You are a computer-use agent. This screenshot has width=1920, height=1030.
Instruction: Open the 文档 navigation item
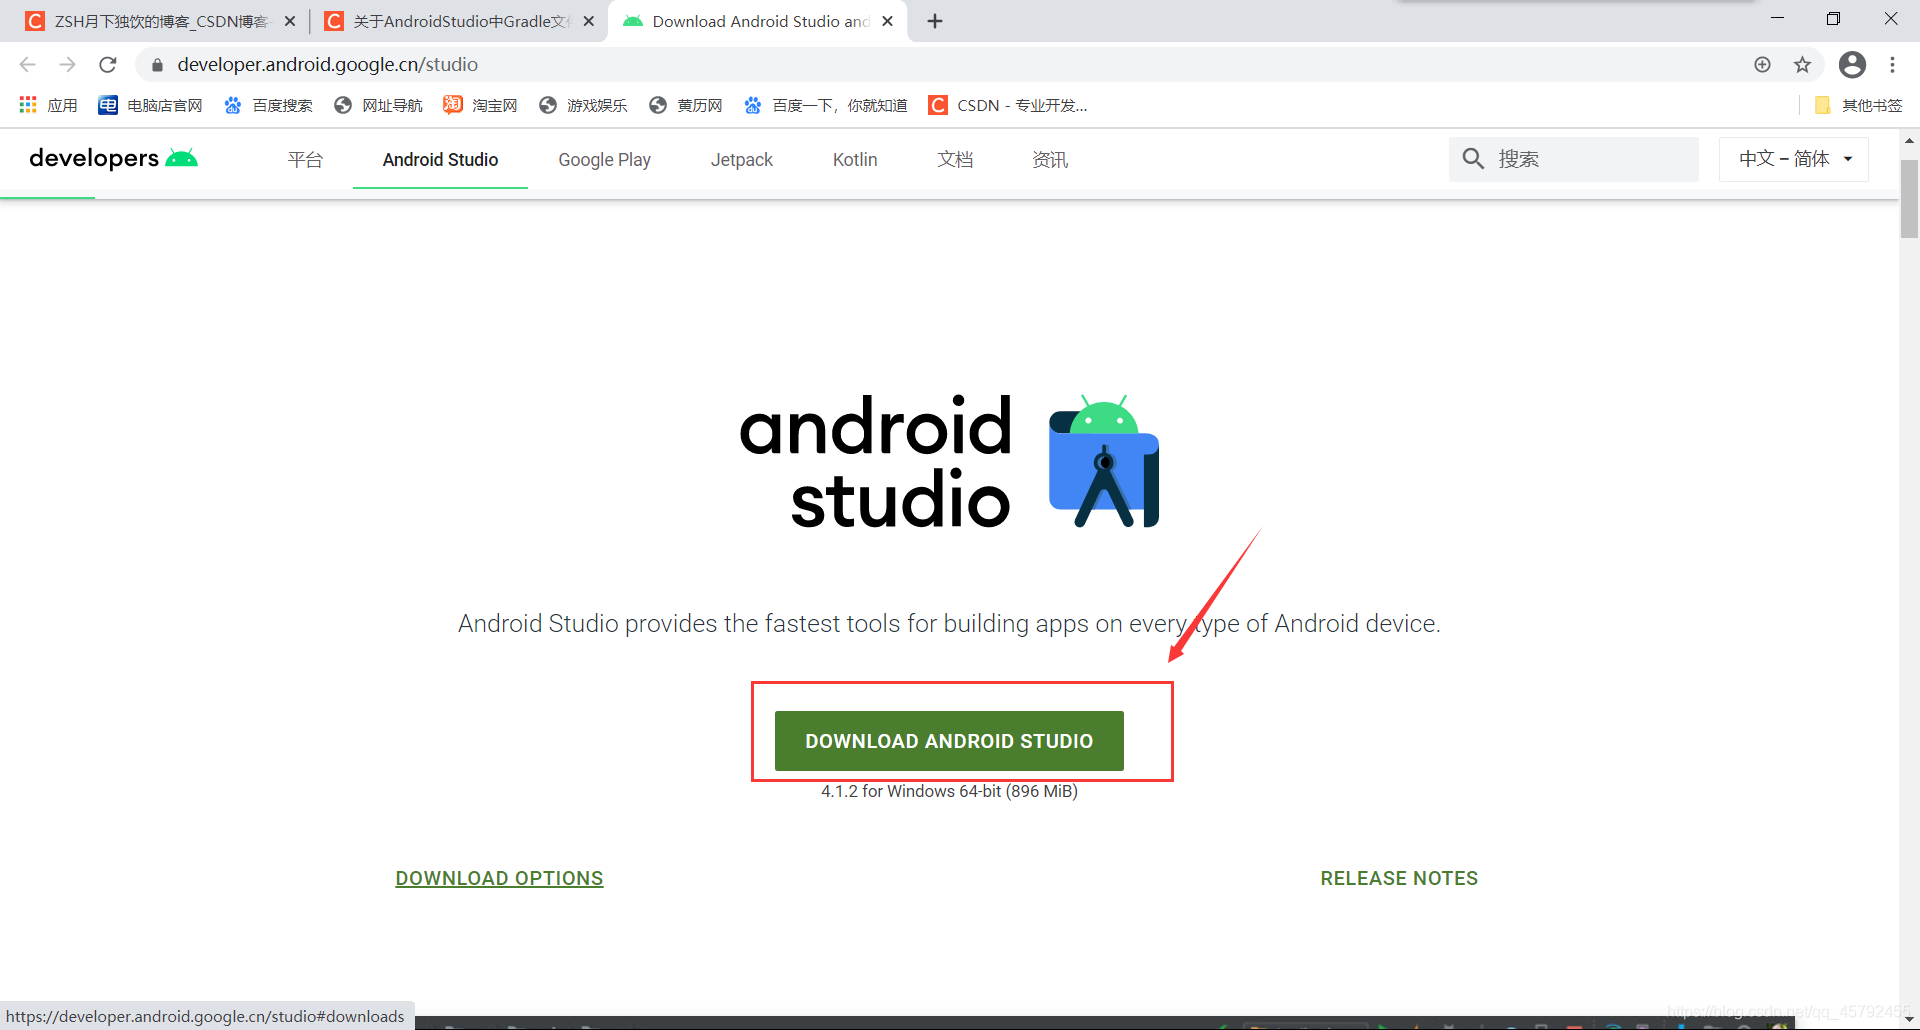pyautogui.click(x=955, y=160)
